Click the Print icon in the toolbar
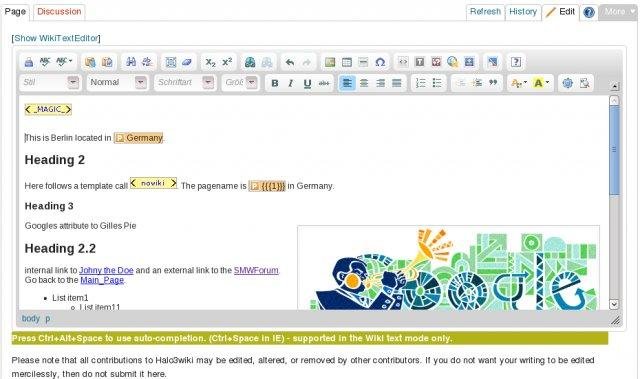The width and height of the screenshot is (640, 379). [29, 62]
